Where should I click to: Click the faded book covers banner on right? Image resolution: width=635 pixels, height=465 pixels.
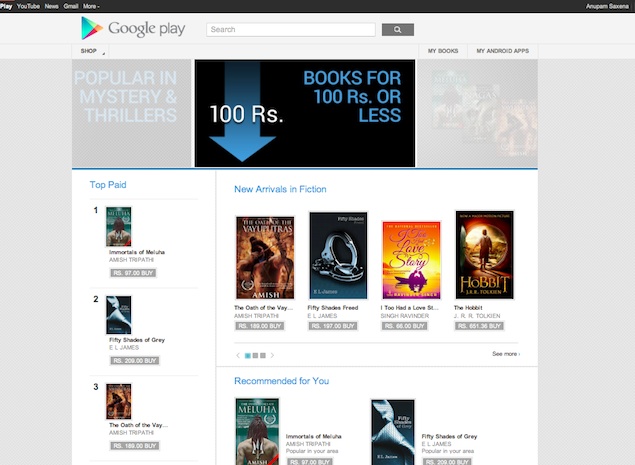477,113
